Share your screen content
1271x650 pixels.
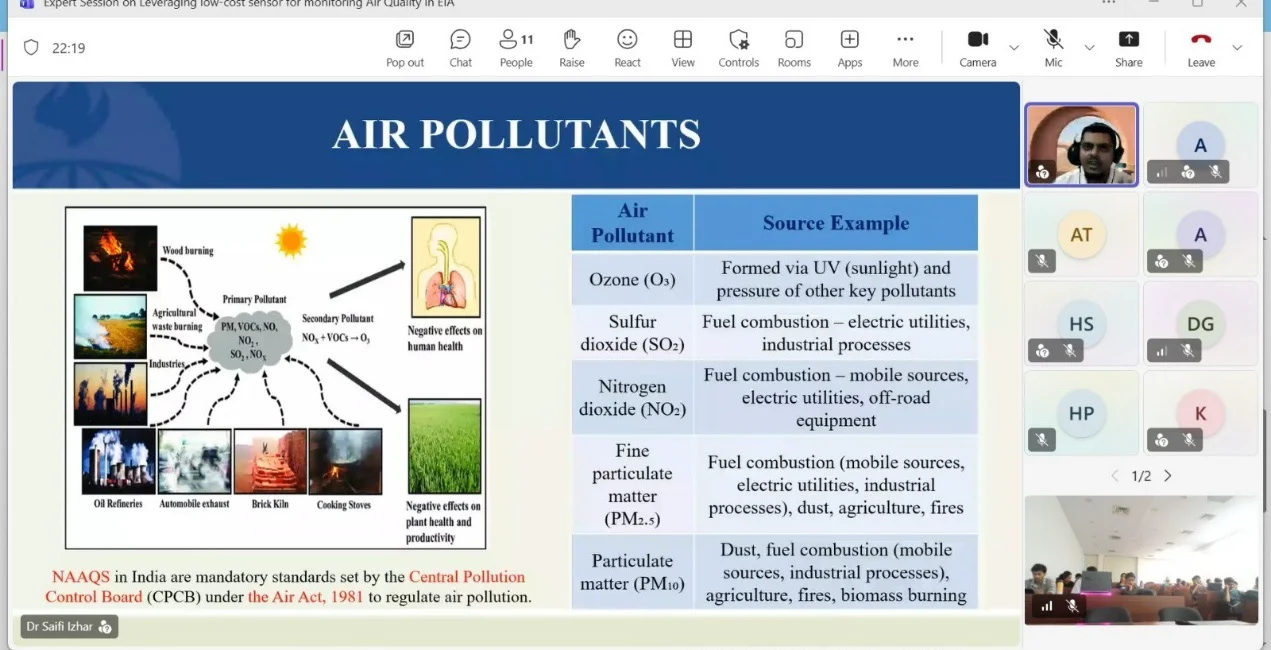pyautogui.click(x=1129, y=48)
